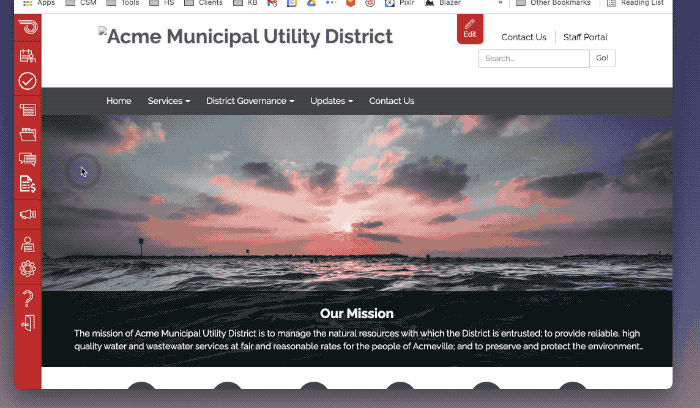Image resolution: width=700 pixels, height=408 pixels.
Task: Open the CSM bookmark folder
Action: [x=81, y=3]
